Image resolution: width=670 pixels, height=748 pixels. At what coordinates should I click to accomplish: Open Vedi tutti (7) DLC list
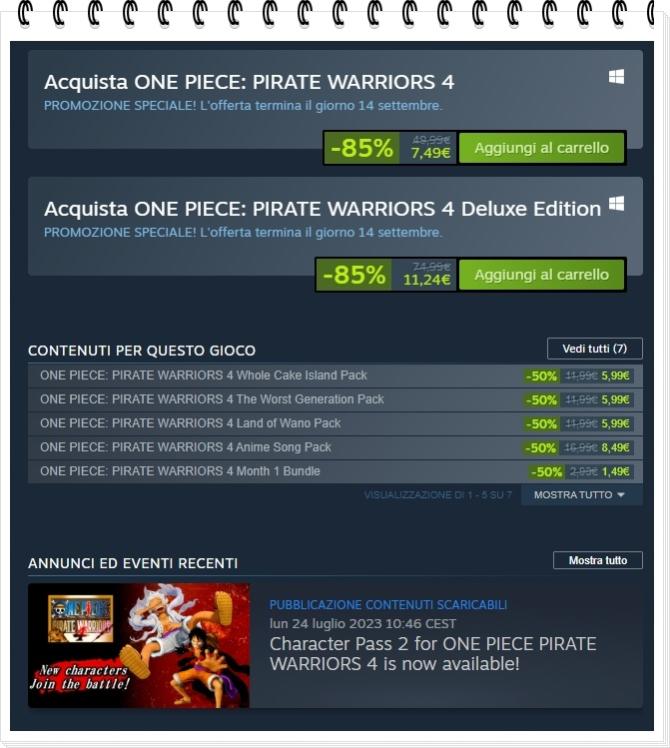(x=595, y=349)
